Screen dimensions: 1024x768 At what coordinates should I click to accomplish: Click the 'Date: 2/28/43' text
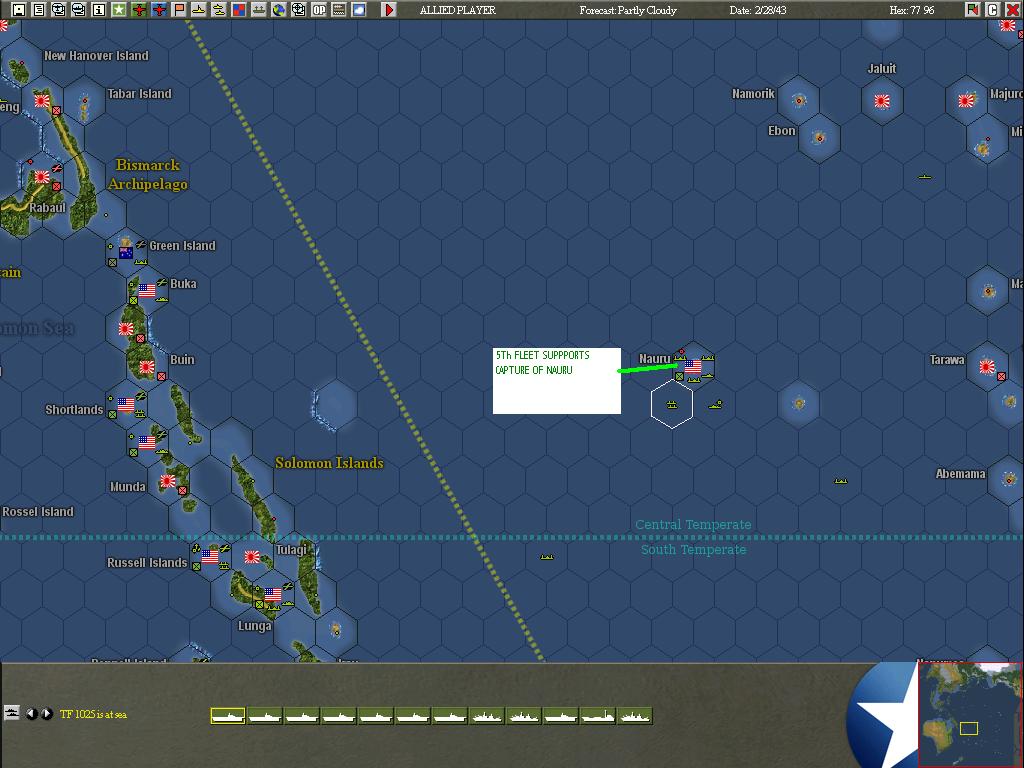coord(758,10)
